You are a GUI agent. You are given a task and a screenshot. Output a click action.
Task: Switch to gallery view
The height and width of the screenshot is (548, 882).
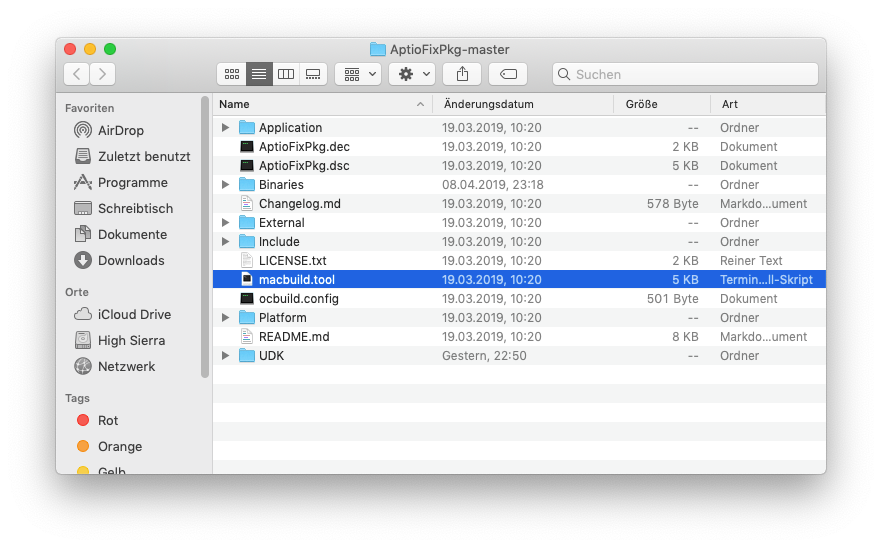[313, 74]
